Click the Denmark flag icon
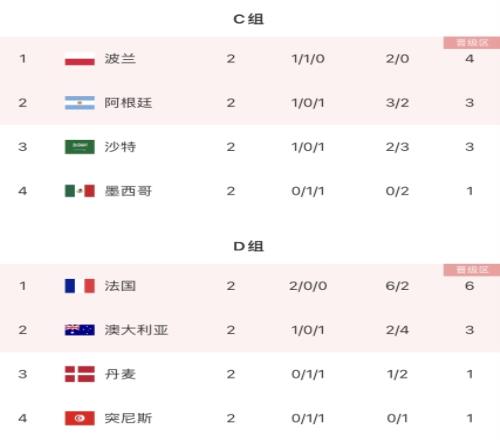This screenshot has height=440, width=500. point(80,374)
